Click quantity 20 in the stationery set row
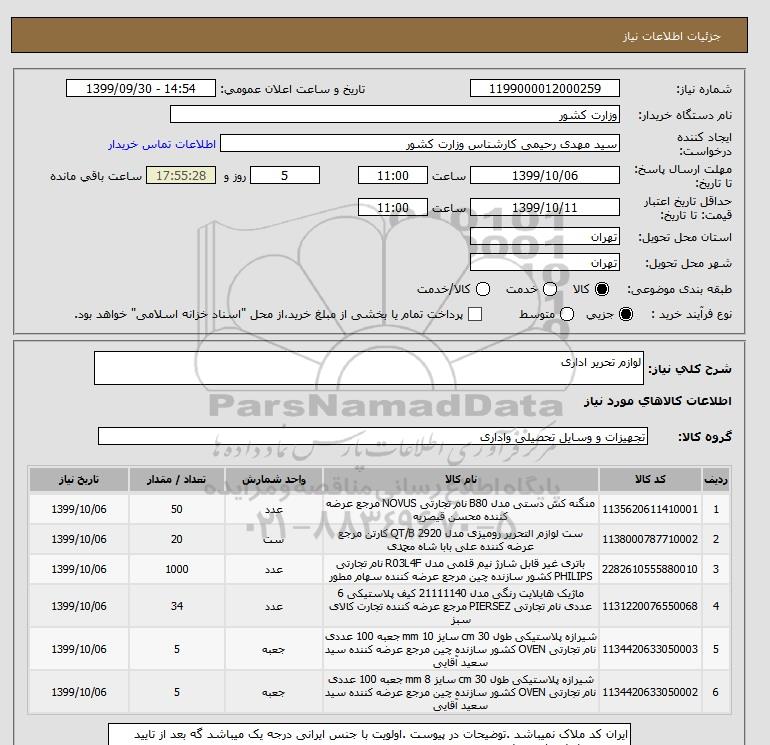Image resolution: width=770 pixels, height=745 pixels. [177, 539]
